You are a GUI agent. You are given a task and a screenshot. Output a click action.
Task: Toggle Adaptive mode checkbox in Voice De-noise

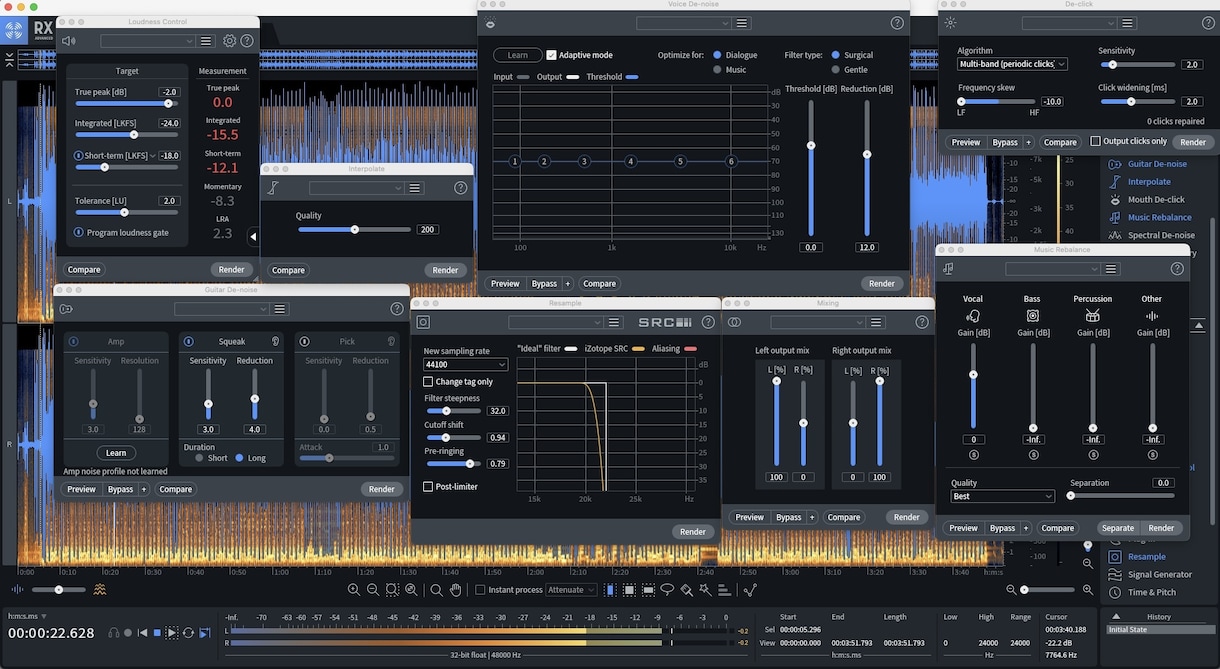551,55
